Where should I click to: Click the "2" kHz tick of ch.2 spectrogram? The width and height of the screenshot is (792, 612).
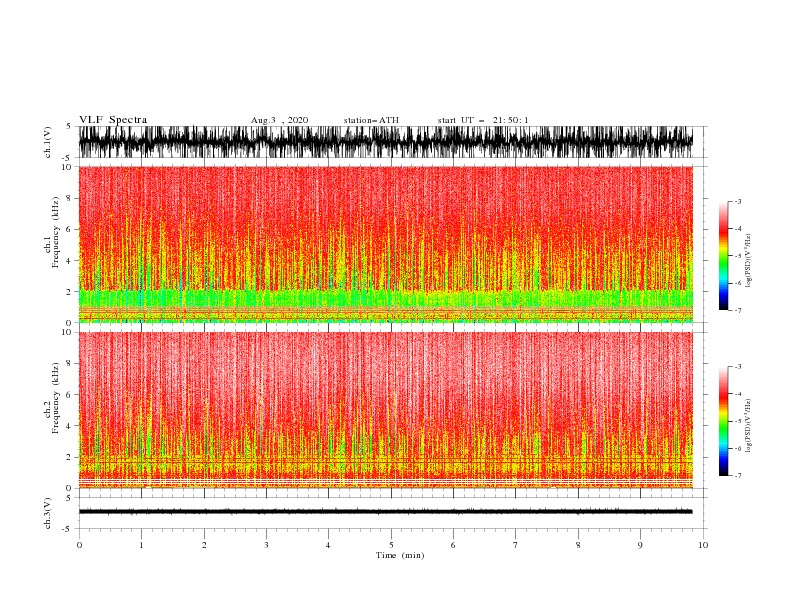[70, 457]
